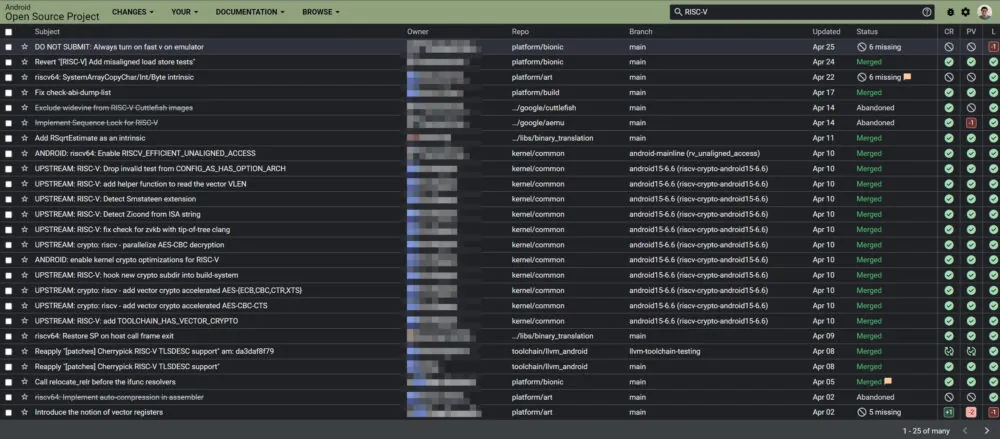Open the BROWSE dropdown menu

coord(321,12)
